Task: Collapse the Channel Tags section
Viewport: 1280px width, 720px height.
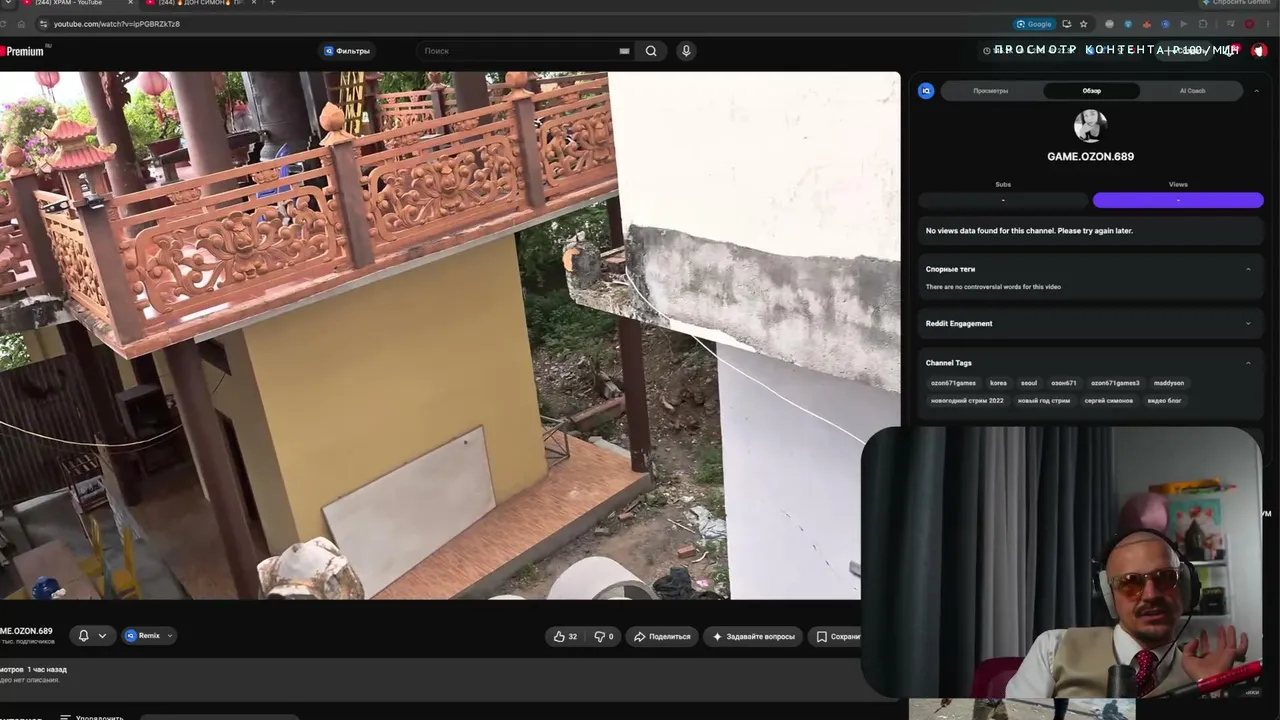Action: click(1248, 363)
